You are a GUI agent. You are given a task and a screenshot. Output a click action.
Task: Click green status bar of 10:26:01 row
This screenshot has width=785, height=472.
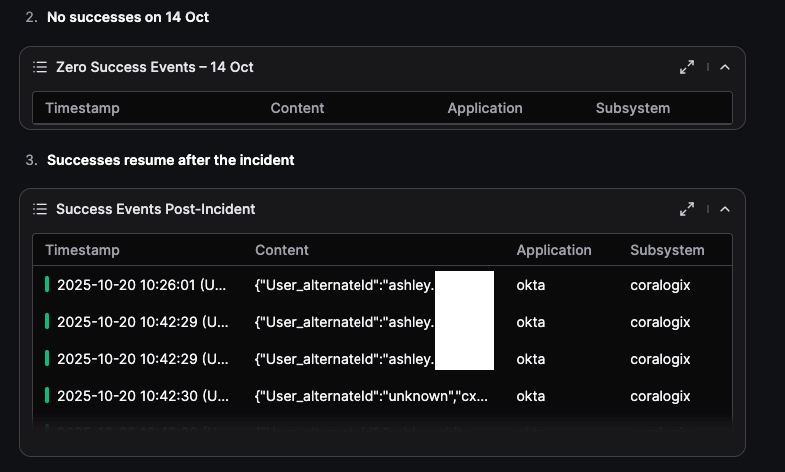[47, 285]
